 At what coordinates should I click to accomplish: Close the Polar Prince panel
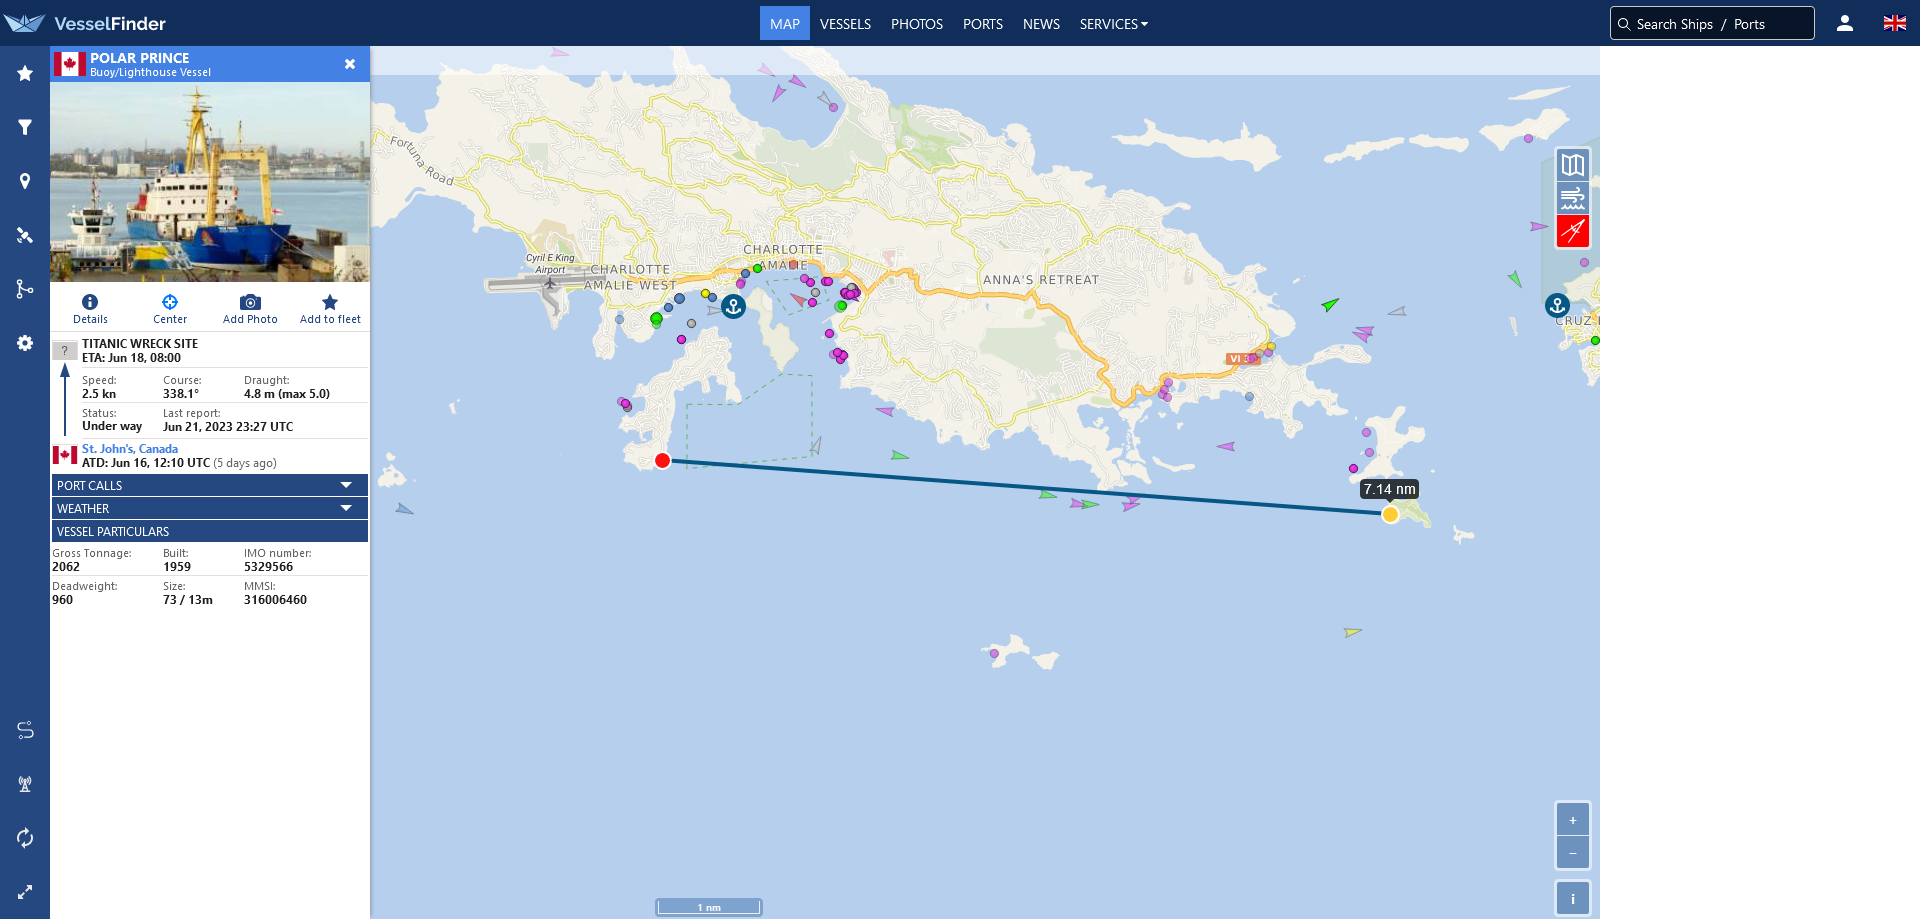(x=350, y=64)
